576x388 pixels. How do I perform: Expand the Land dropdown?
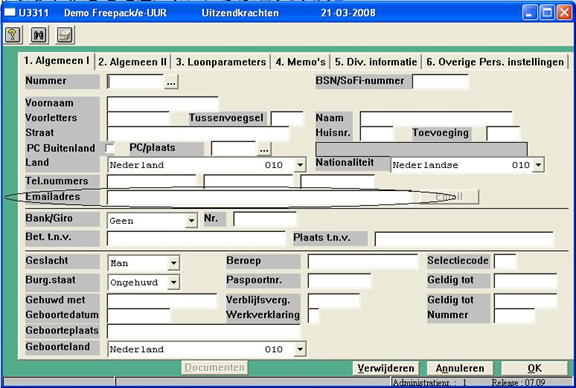click(x=300, y=165)
